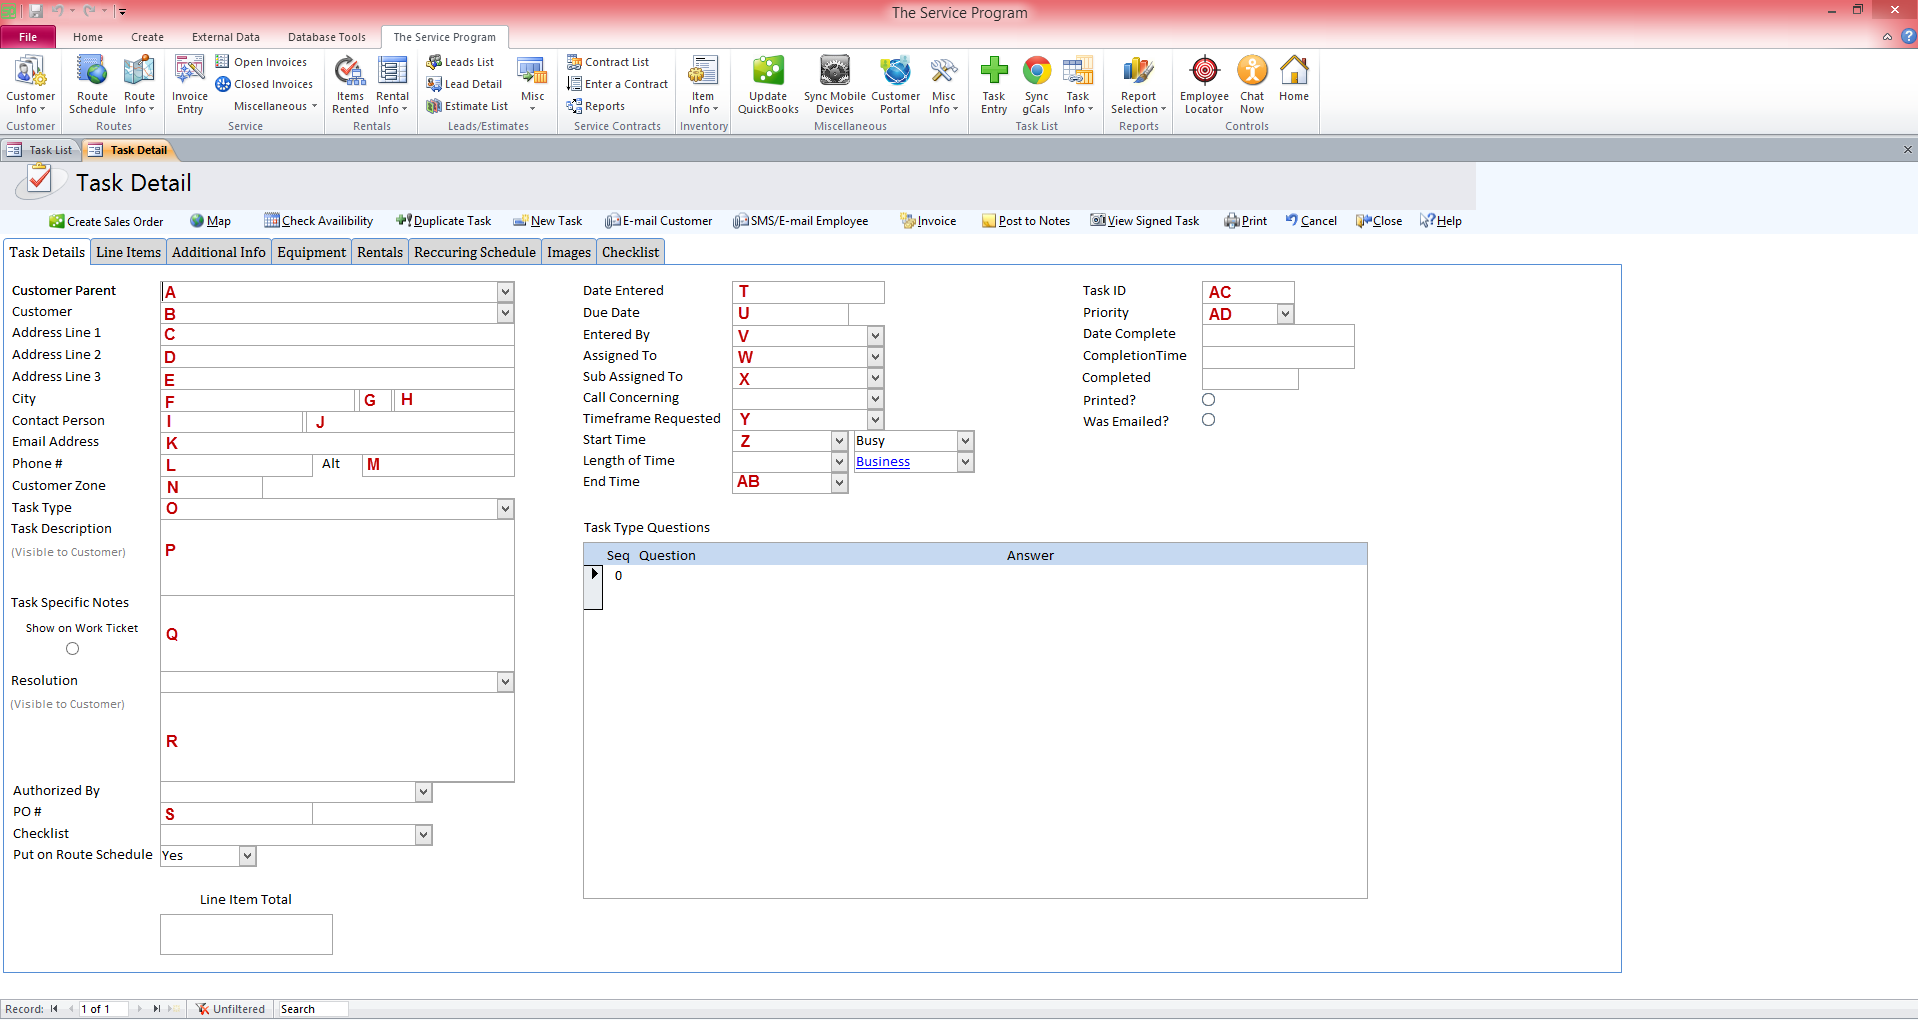The height and width of the screenshot is (1020, 1918).
Task: Open the Priority dropdown arrow
Action: click(1285, 314)
